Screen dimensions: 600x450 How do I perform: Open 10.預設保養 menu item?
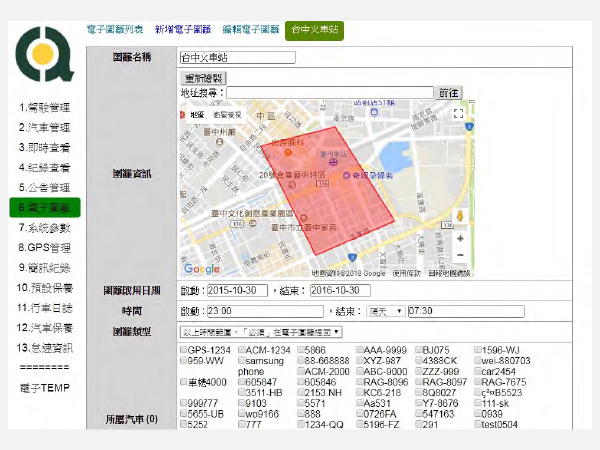[45, 288]
